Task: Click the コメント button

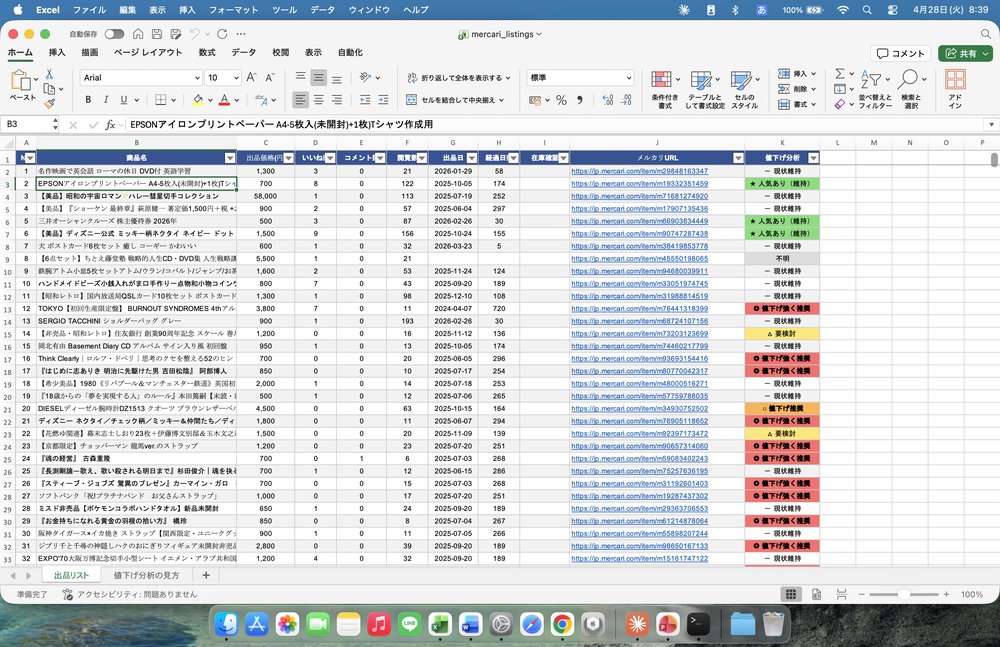Action: point(901,53)
